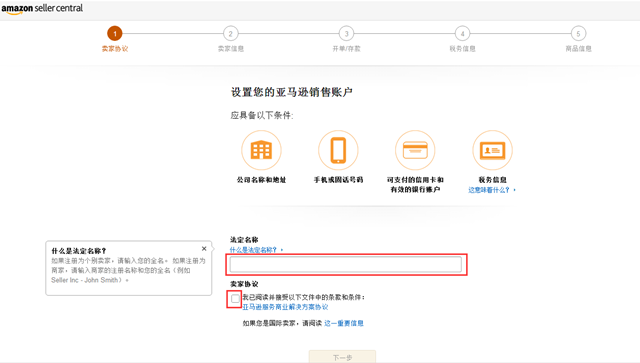Click the 开单/存款 step label
The width and height of the screenshot is (640, 363).
(x=347, y=49)
